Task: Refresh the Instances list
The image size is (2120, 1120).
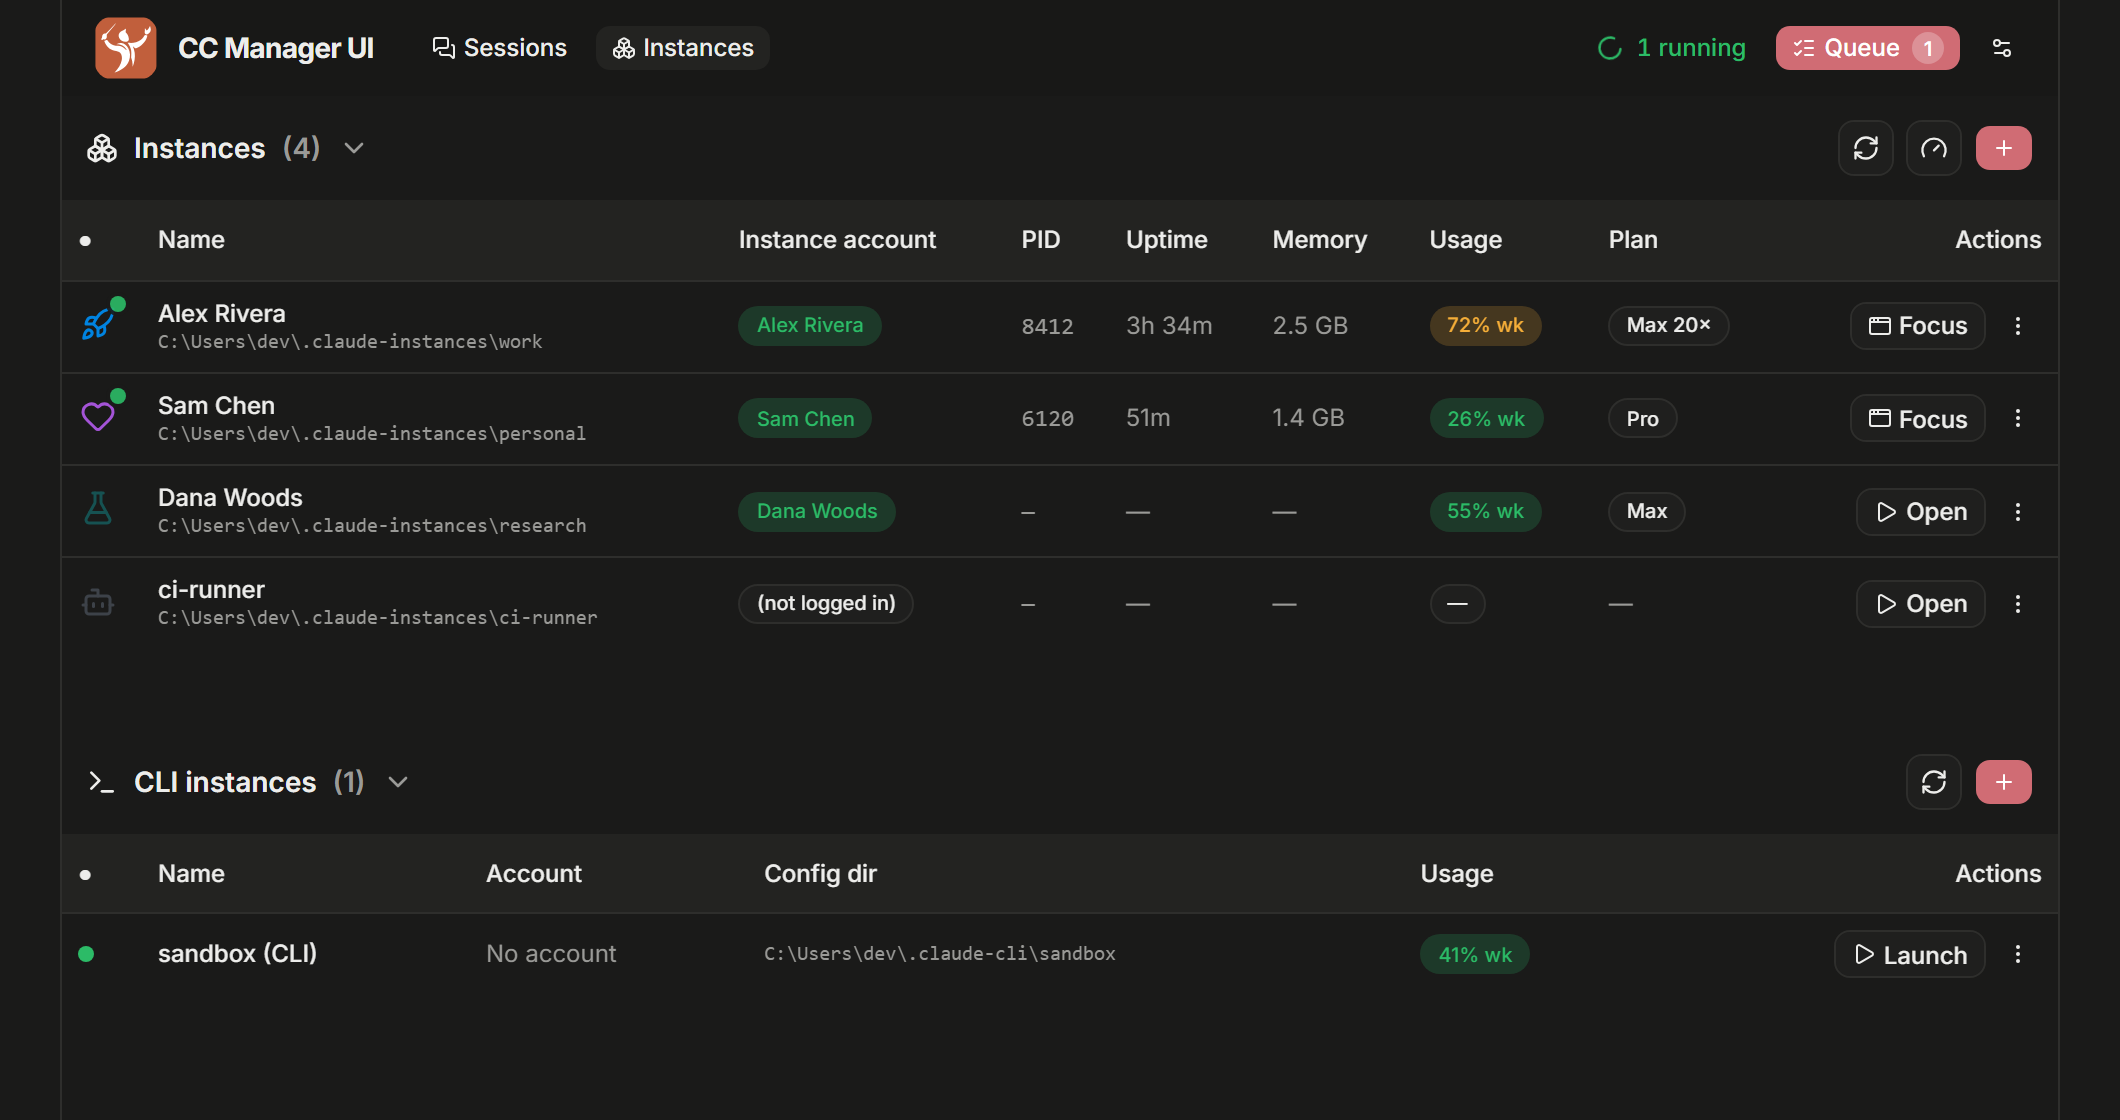Action: click(x=1866, y=148)
